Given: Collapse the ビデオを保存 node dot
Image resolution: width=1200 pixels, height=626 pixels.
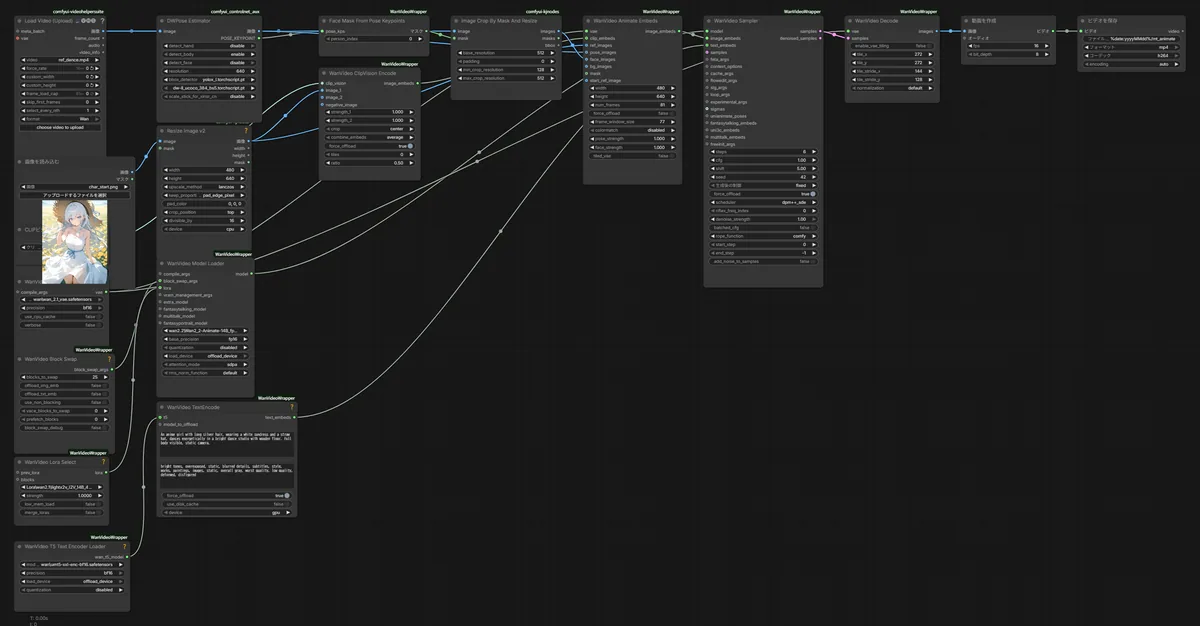Looking at the screenshot, I should [1084, 20].
